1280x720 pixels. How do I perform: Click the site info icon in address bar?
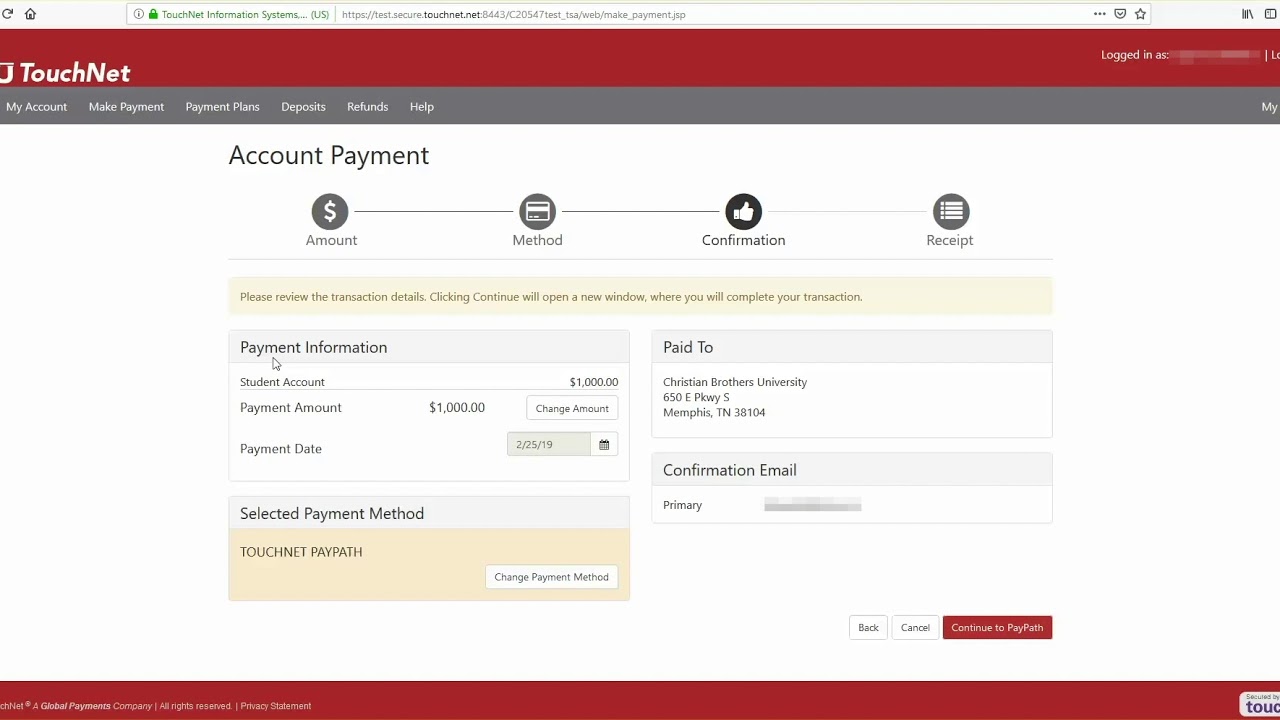pyautogui.click(x=139, y=14)
